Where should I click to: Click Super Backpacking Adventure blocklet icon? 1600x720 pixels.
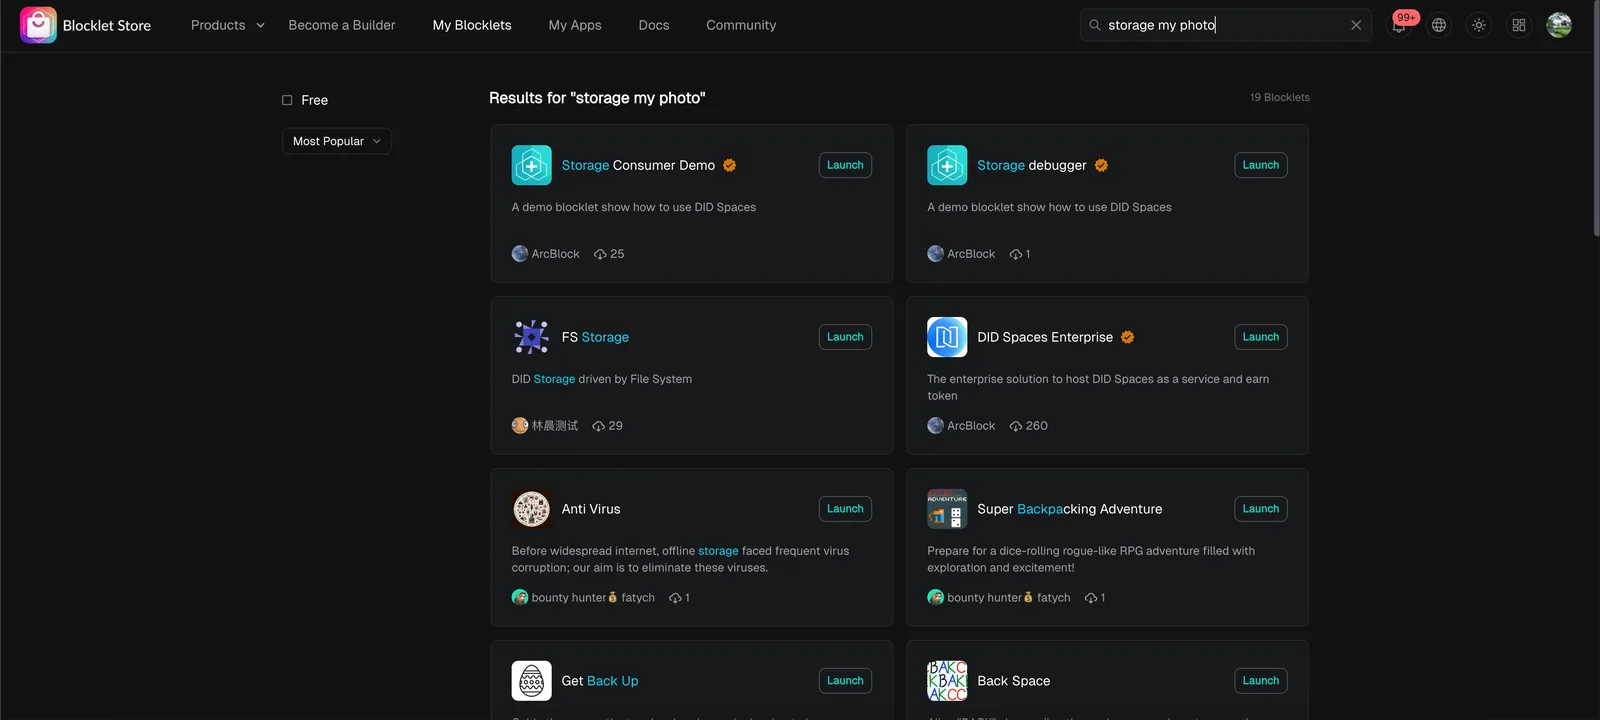click(947, 509)
